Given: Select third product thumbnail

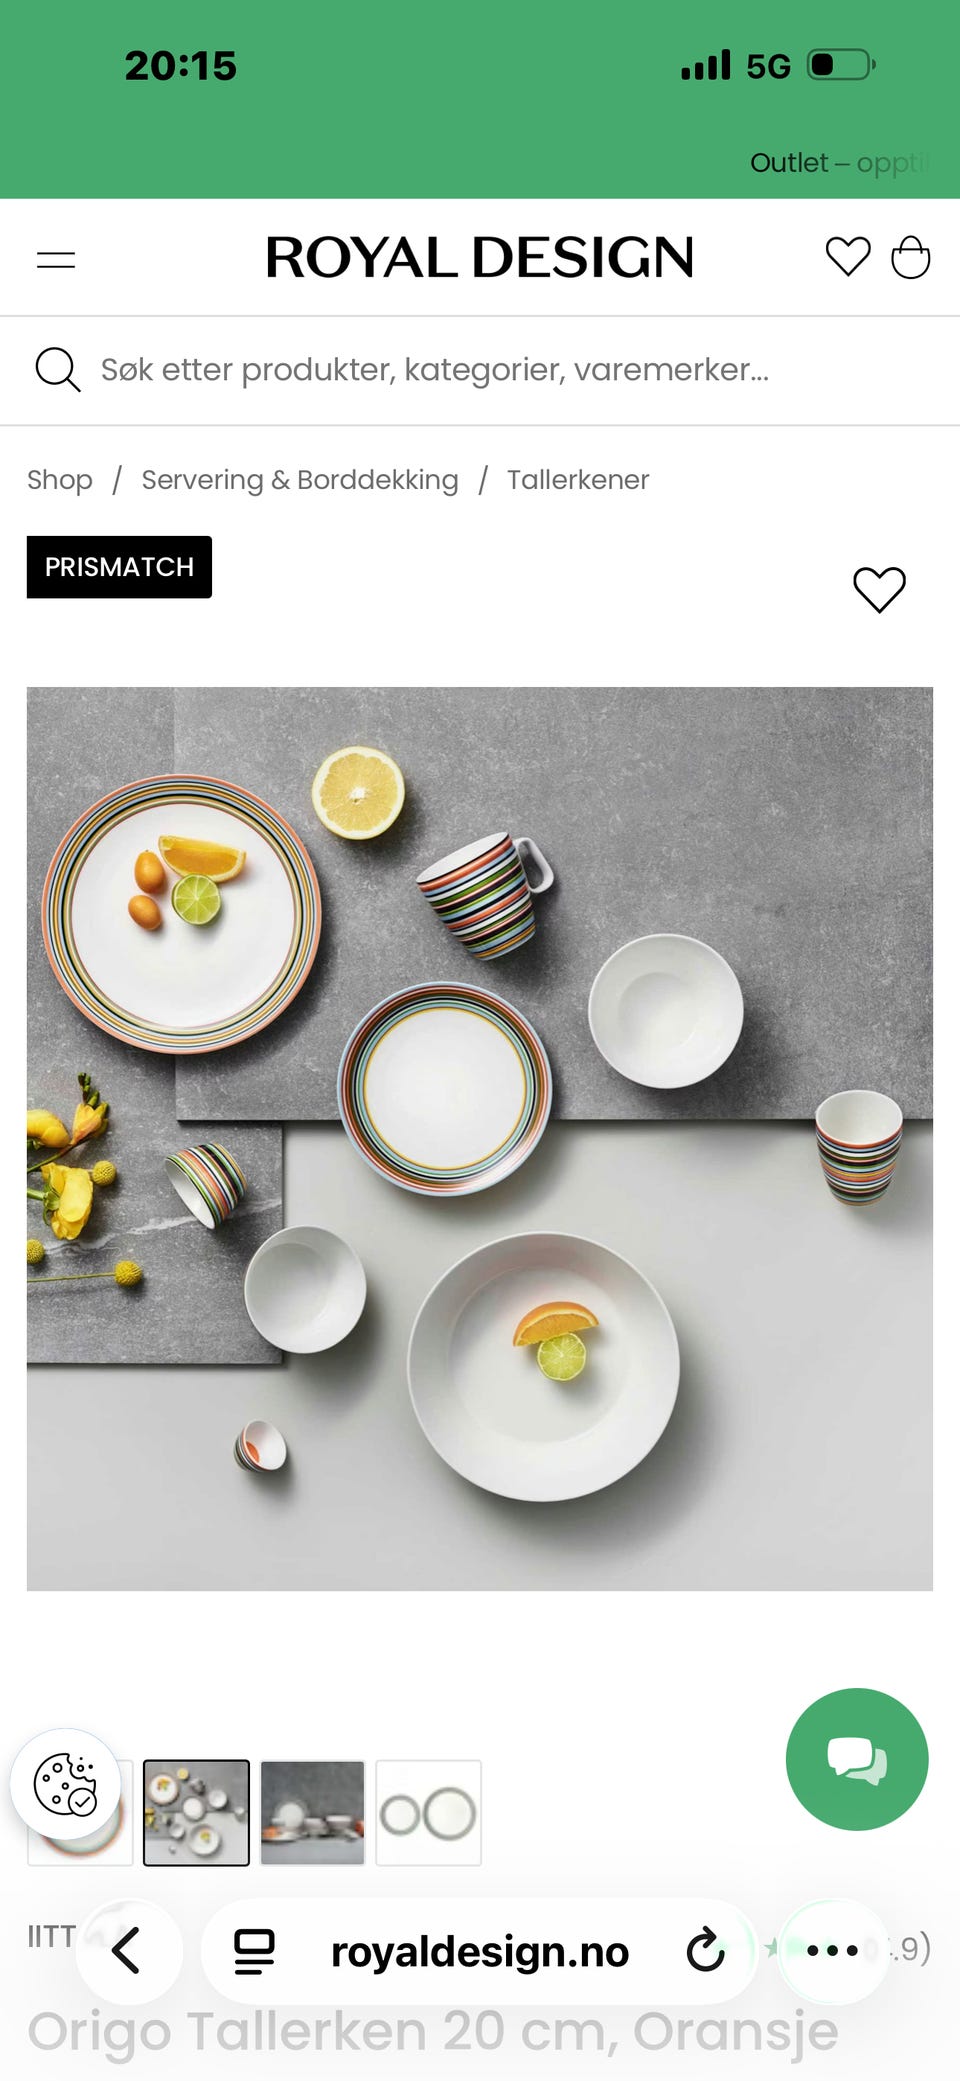Looking at the screenshot, I should tap(313, 1813).
